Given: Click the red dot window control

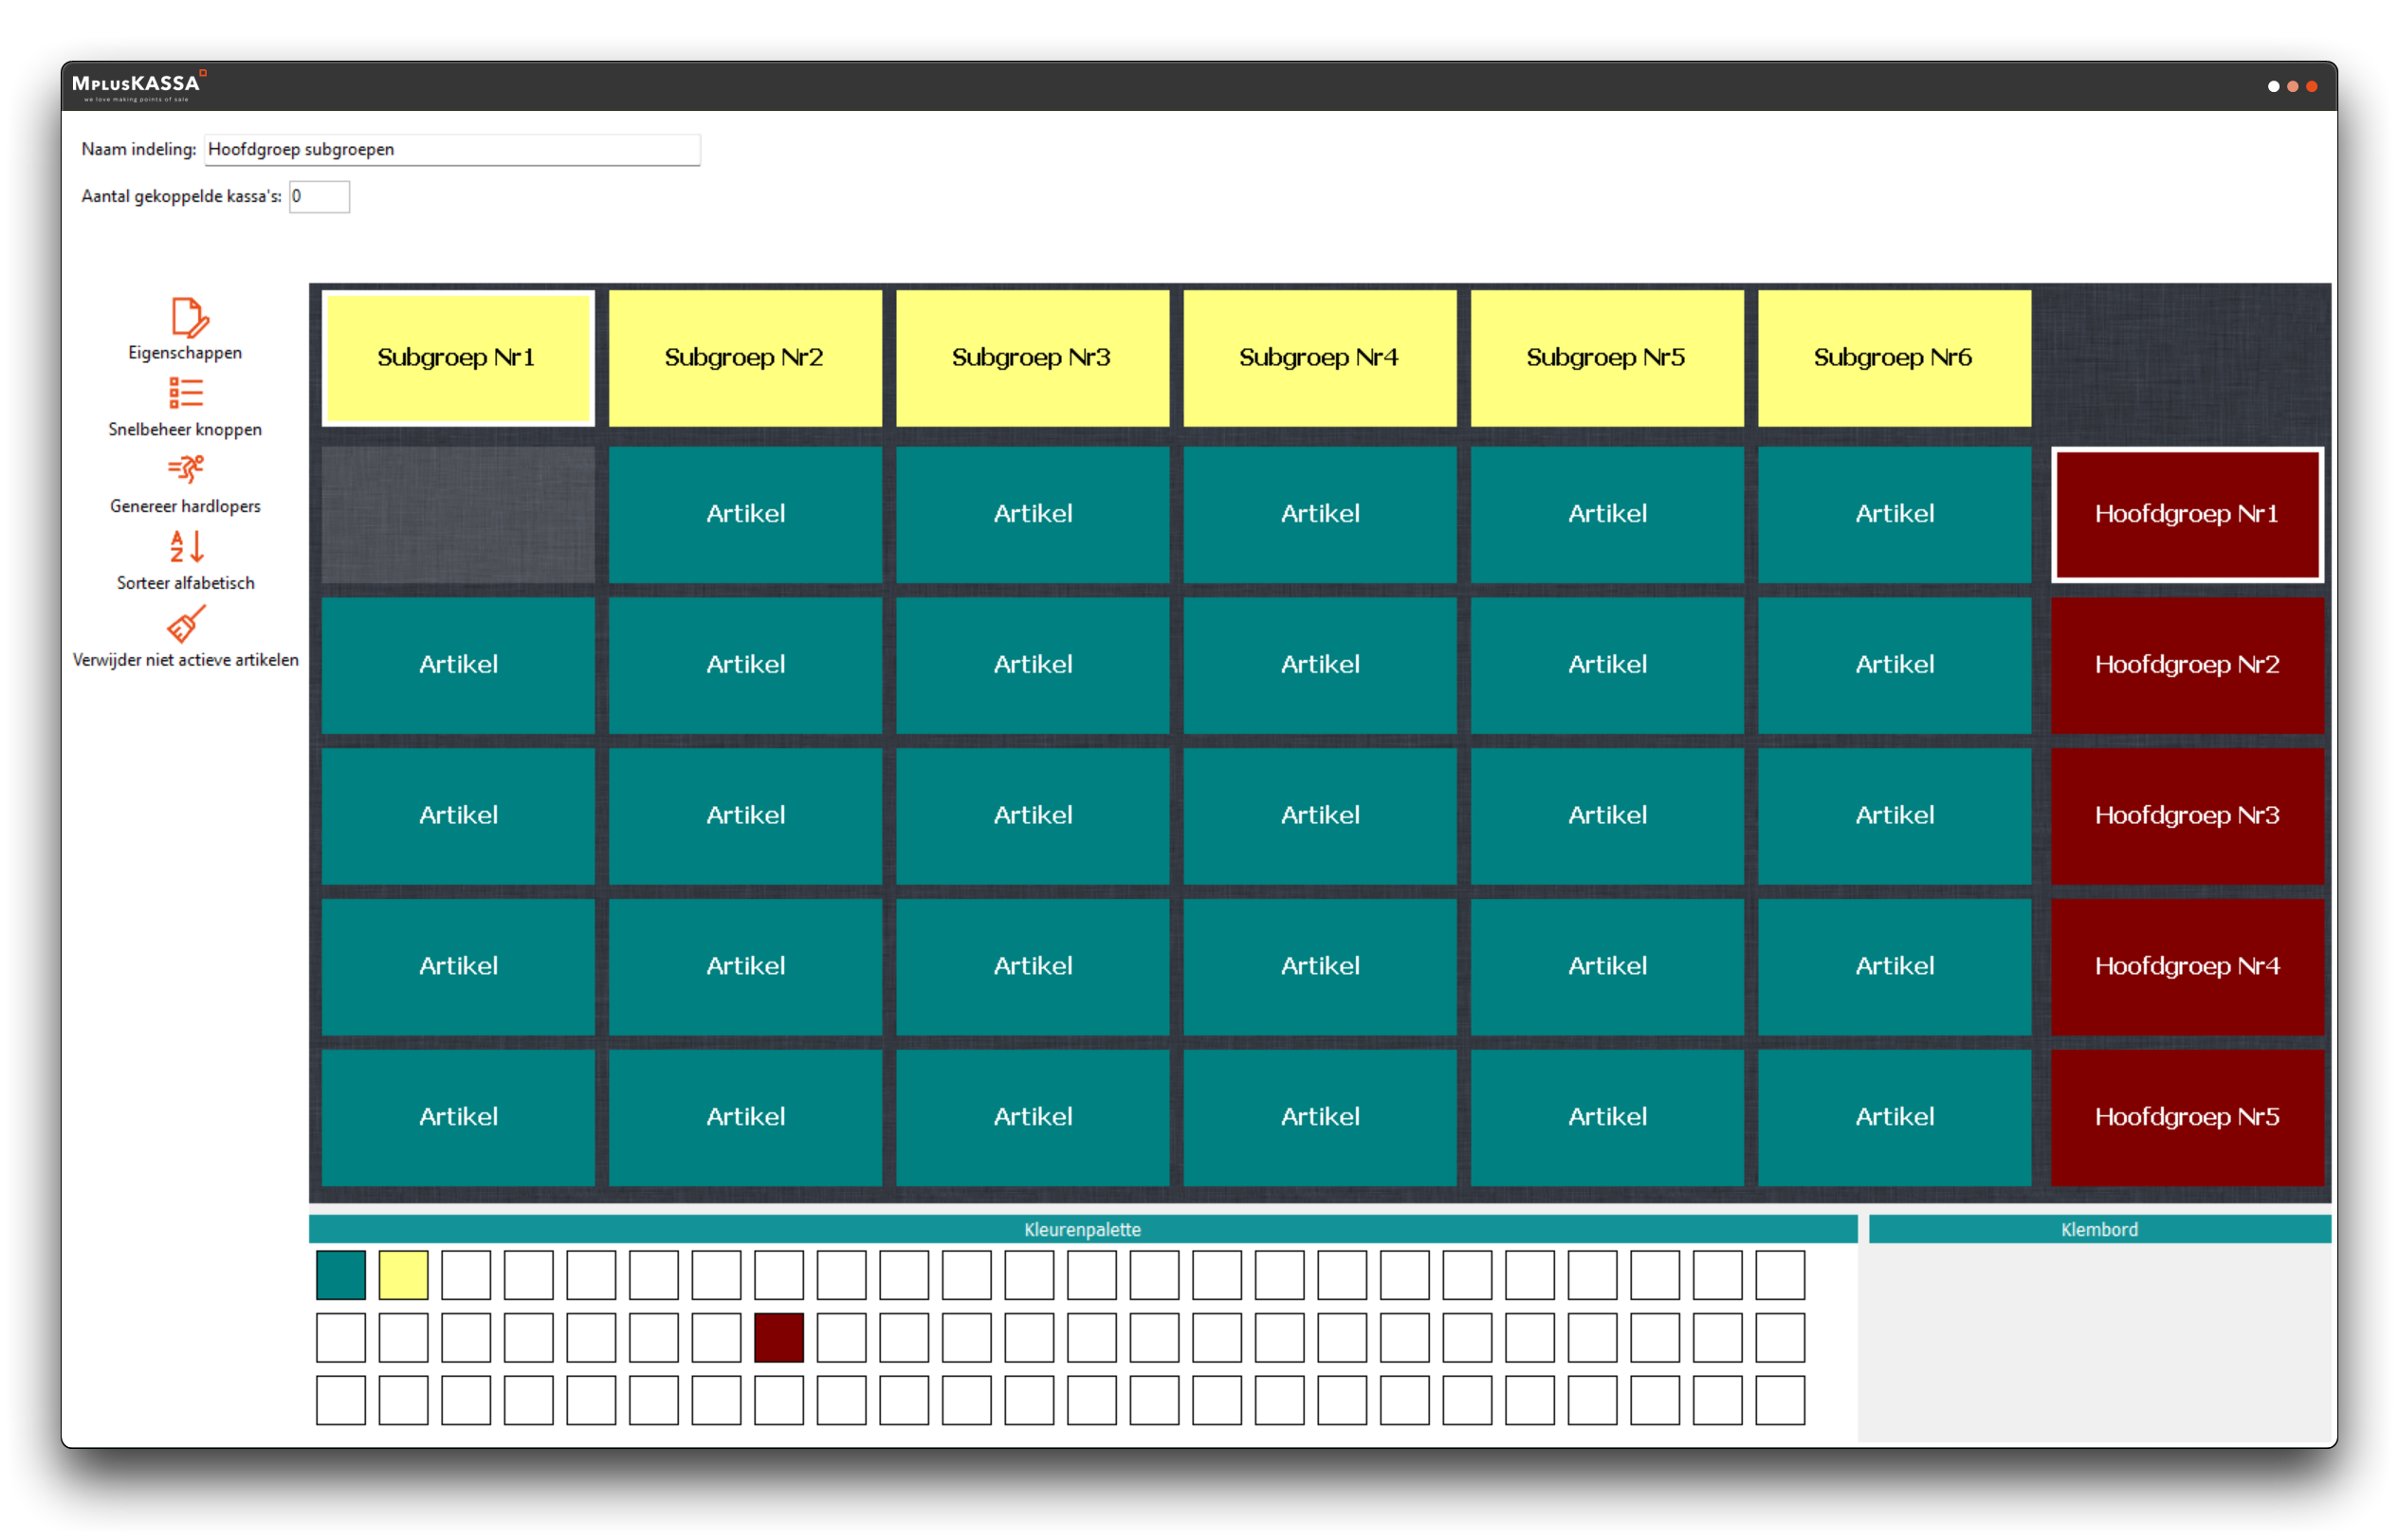Looking at the screenshot, I should 2312,87.
